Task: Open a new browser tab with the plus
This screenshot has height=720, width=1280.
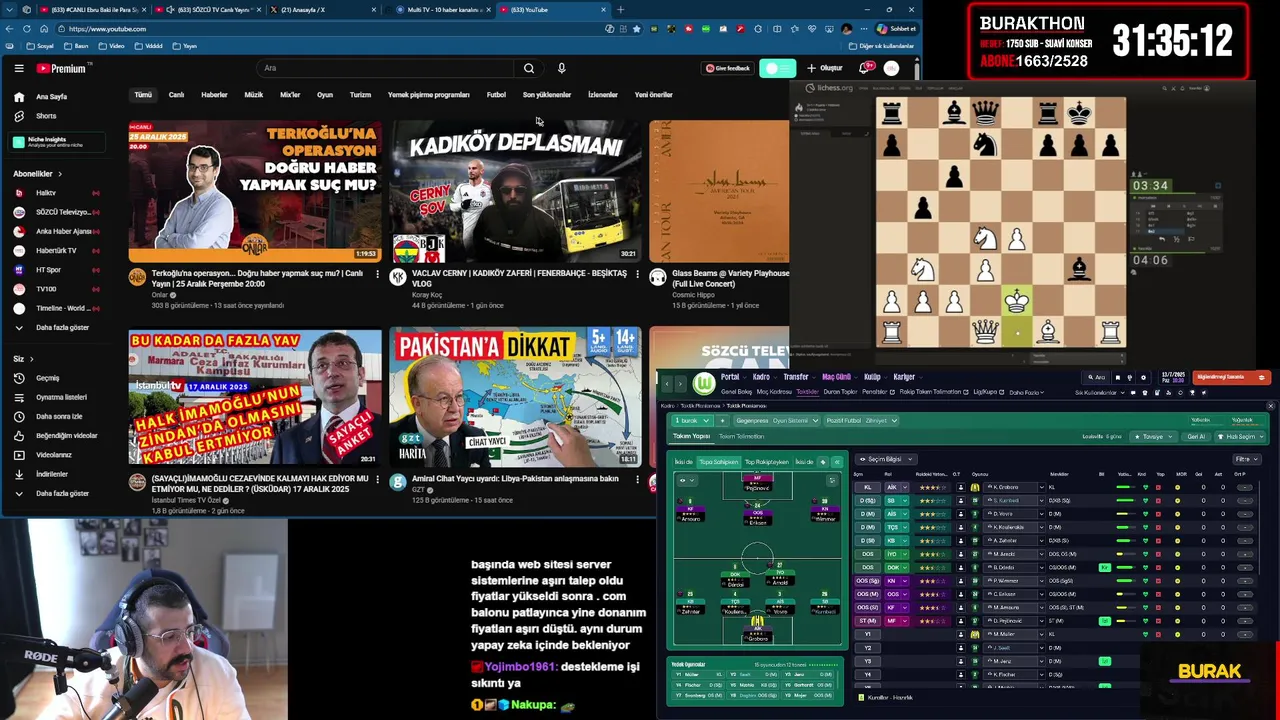Action: [620, 10]
